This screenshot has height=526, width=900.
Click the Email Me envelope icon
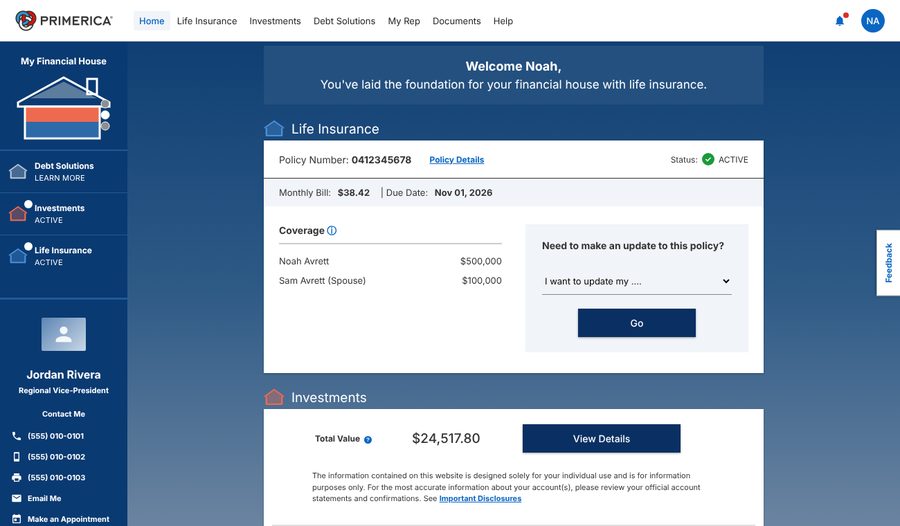[x=16, y=498]
